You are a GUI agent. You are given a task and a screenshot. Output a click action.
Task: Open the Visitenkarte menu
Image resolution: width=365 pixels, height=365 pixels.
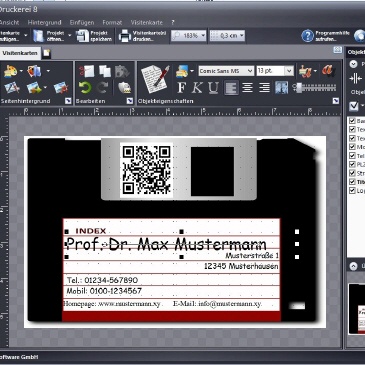tap(147, 22)
